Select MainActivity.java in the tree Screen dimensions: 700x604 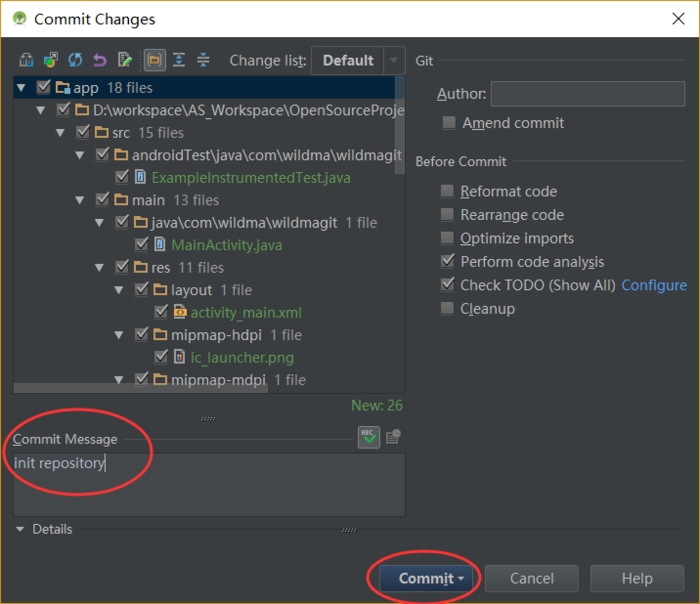(x=227, y=245)
